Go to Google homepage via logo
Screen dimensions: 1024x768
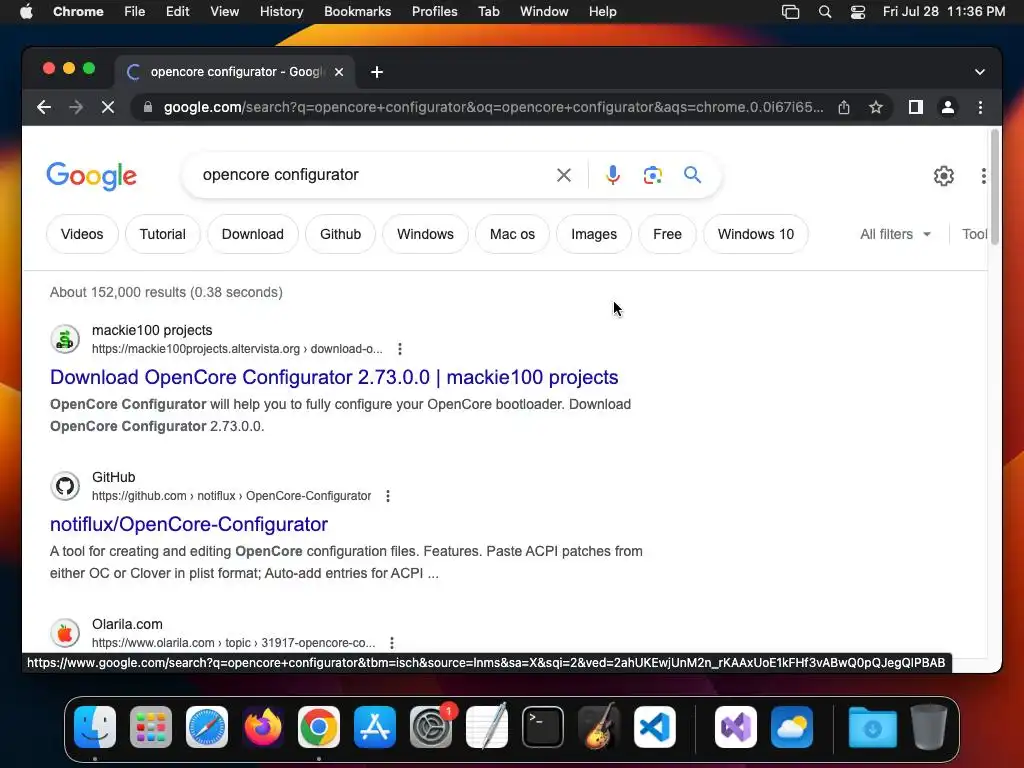(91, 176)
